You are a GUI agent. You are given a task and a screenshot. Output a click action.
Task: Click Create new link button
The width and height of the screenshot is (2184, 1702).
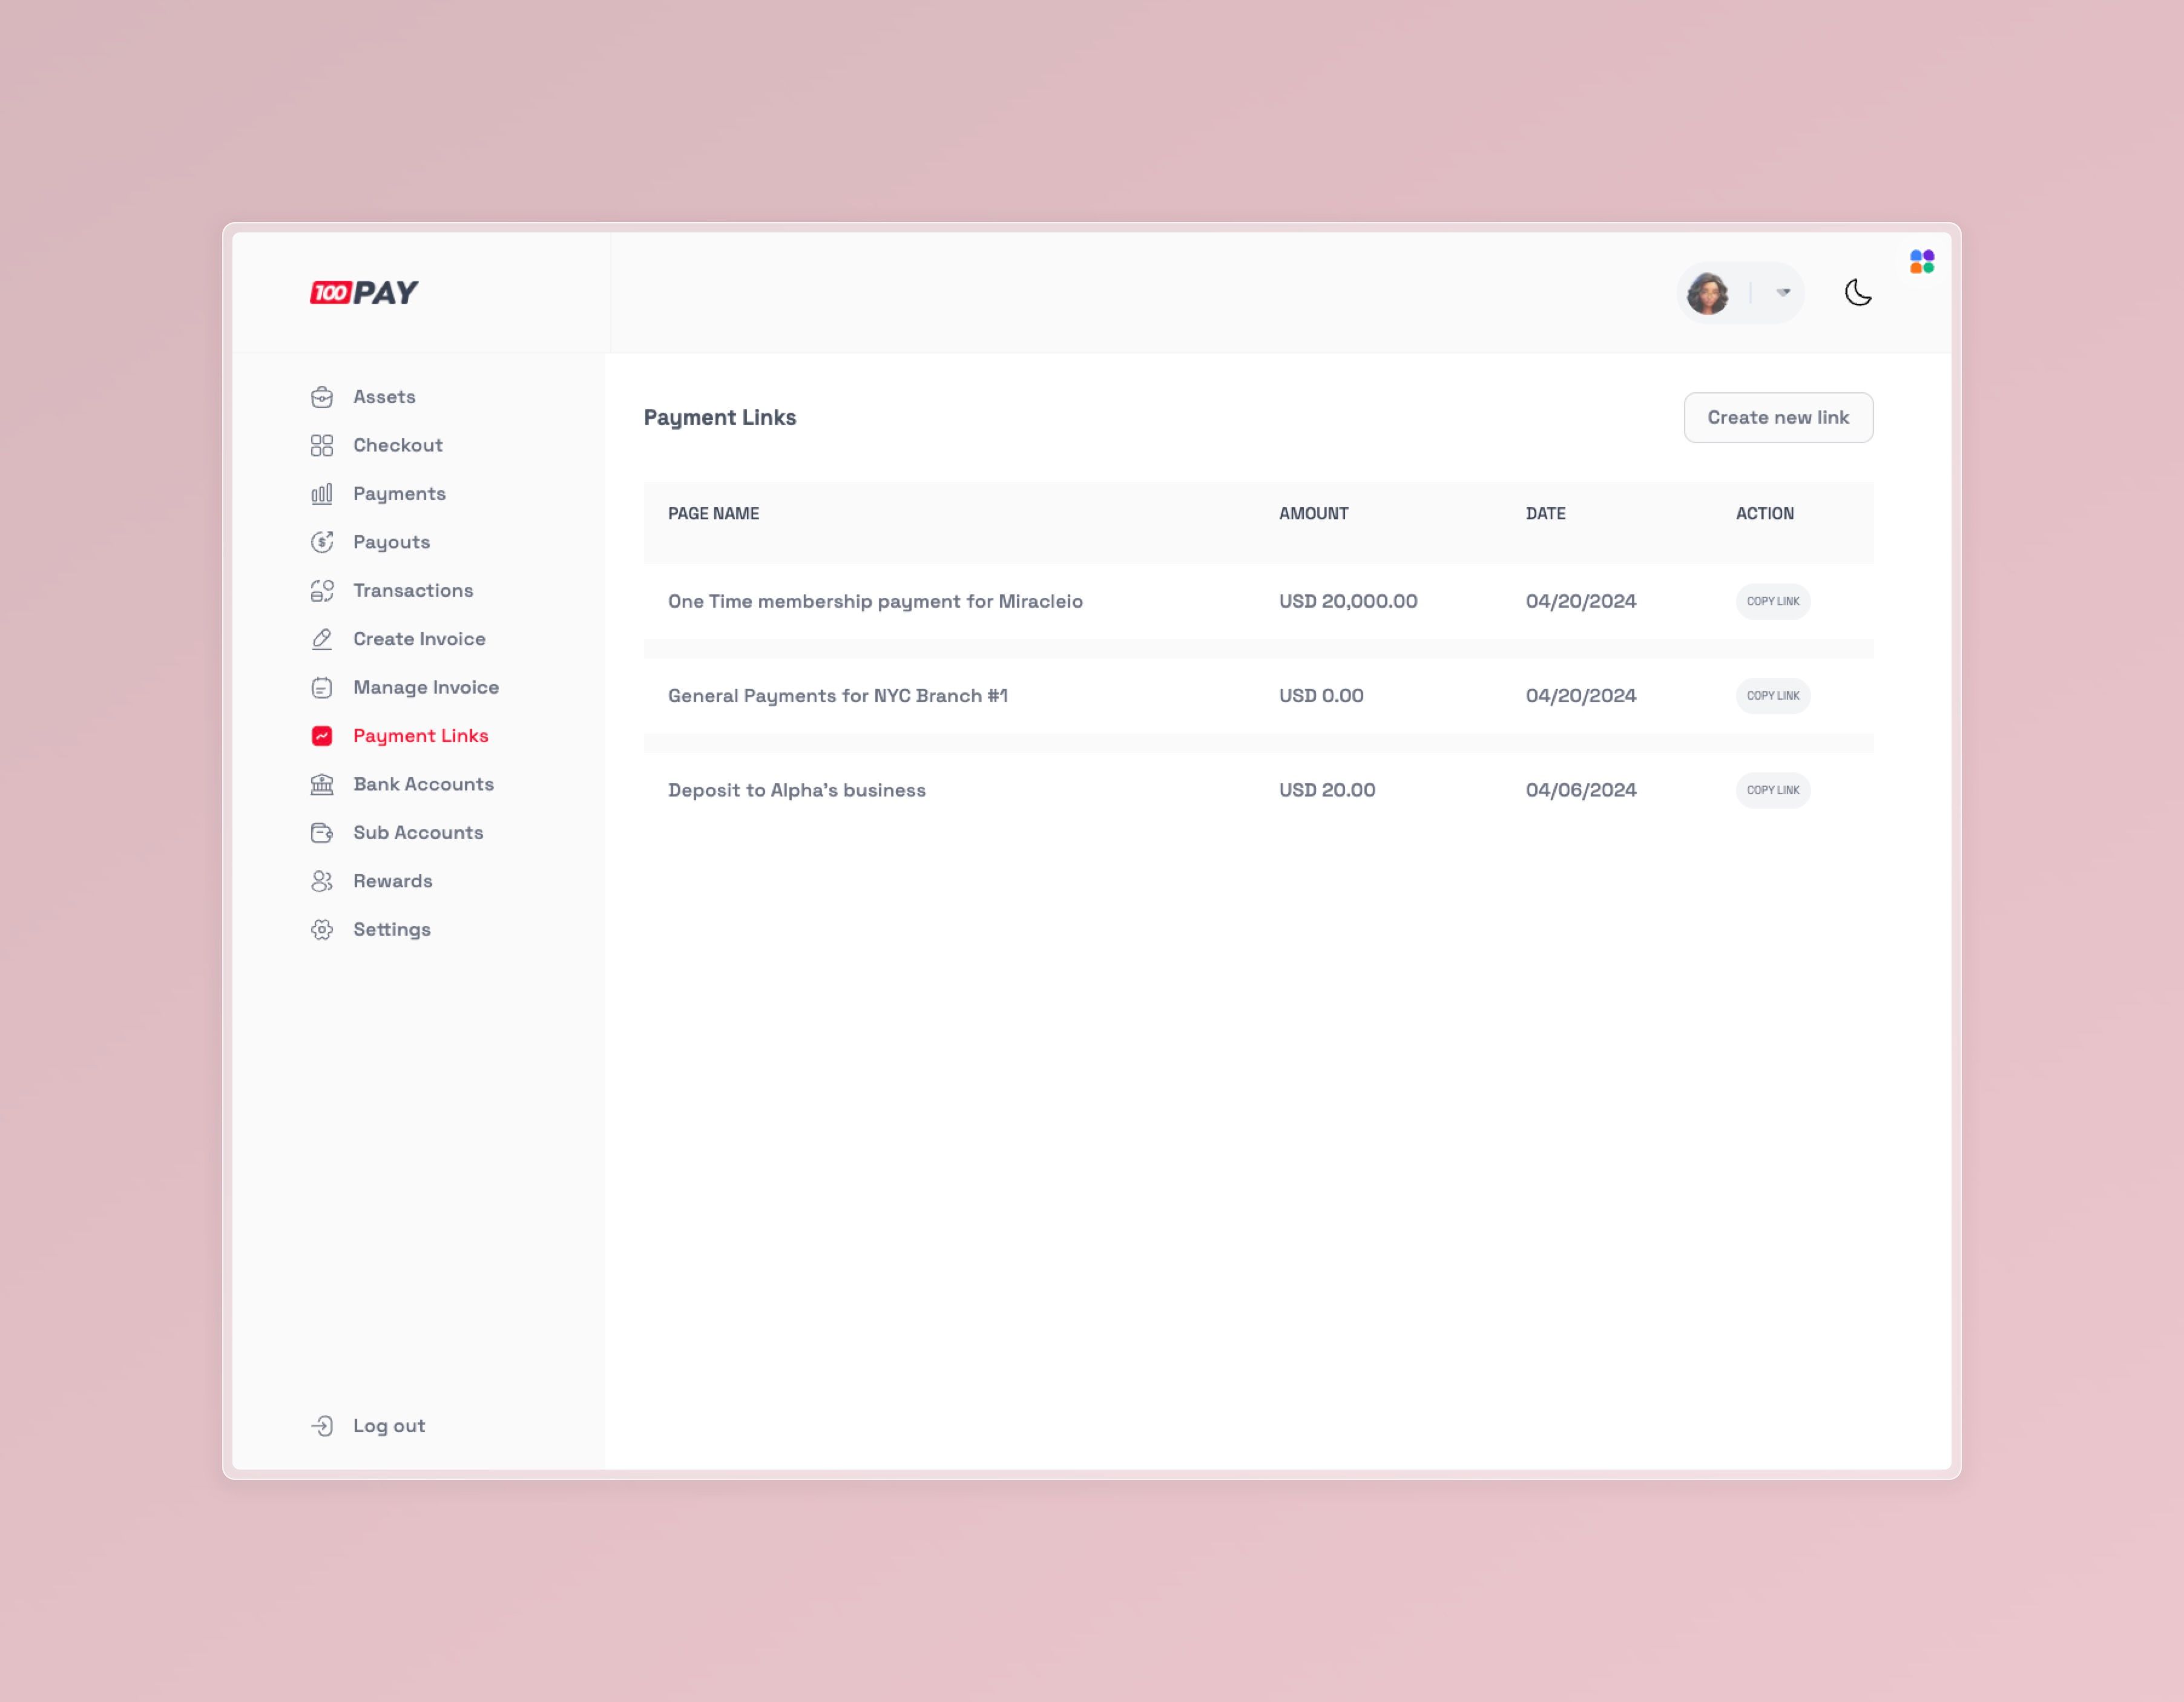(x=1778, y=416)
